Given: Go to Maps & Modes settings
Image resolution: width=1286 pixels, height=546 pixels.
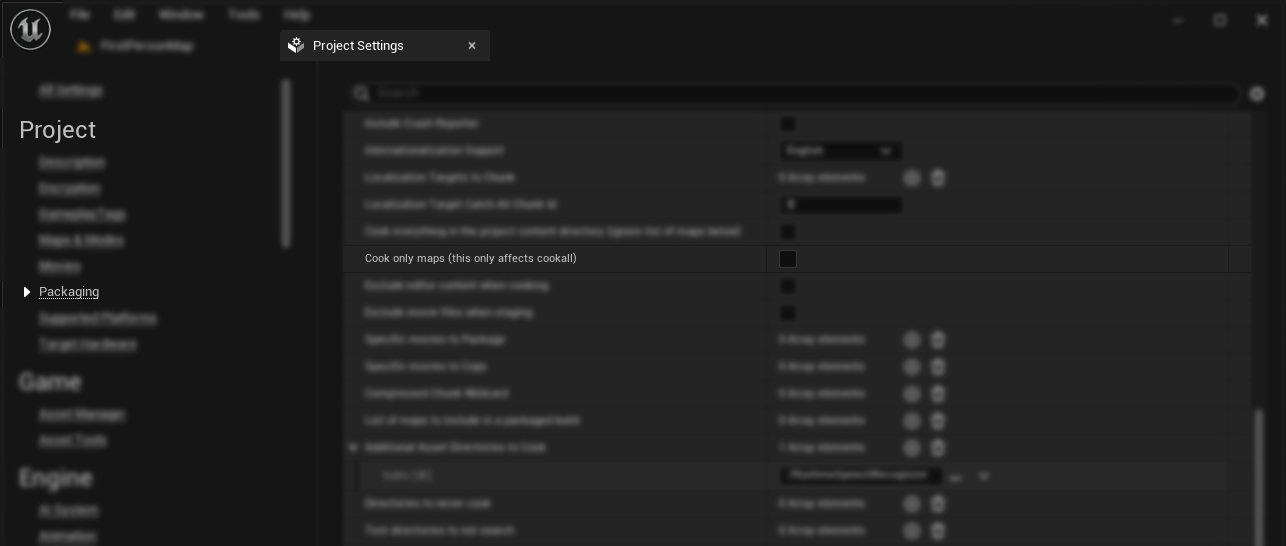Looking at the screenshot, I should click(x=81, y=240).
